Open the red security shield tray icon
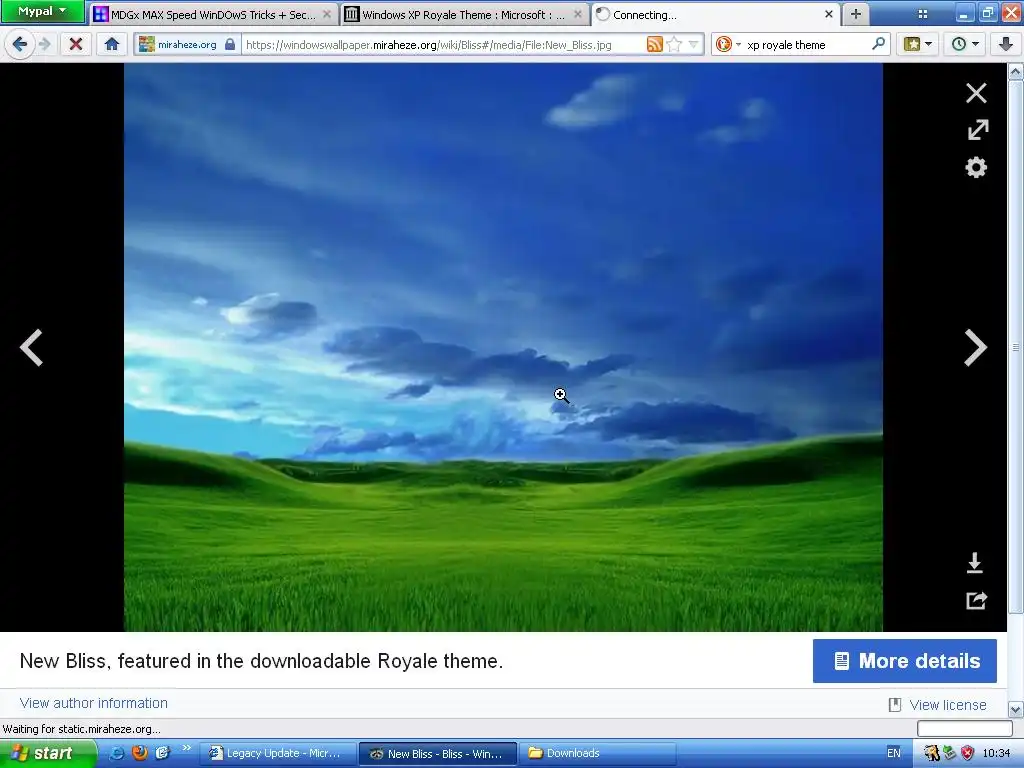This screenshot has width=1024, height=768. [x=968, y=753]
